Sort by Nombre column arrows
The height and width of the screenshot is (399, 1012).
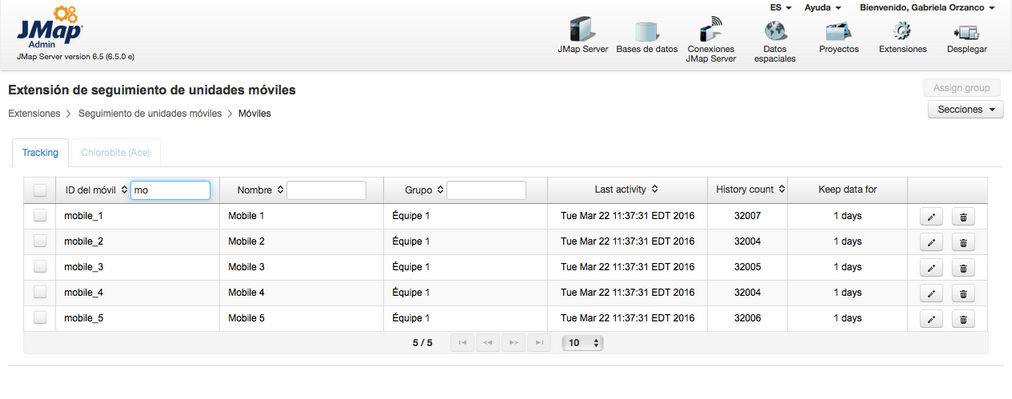pos(280,190)
